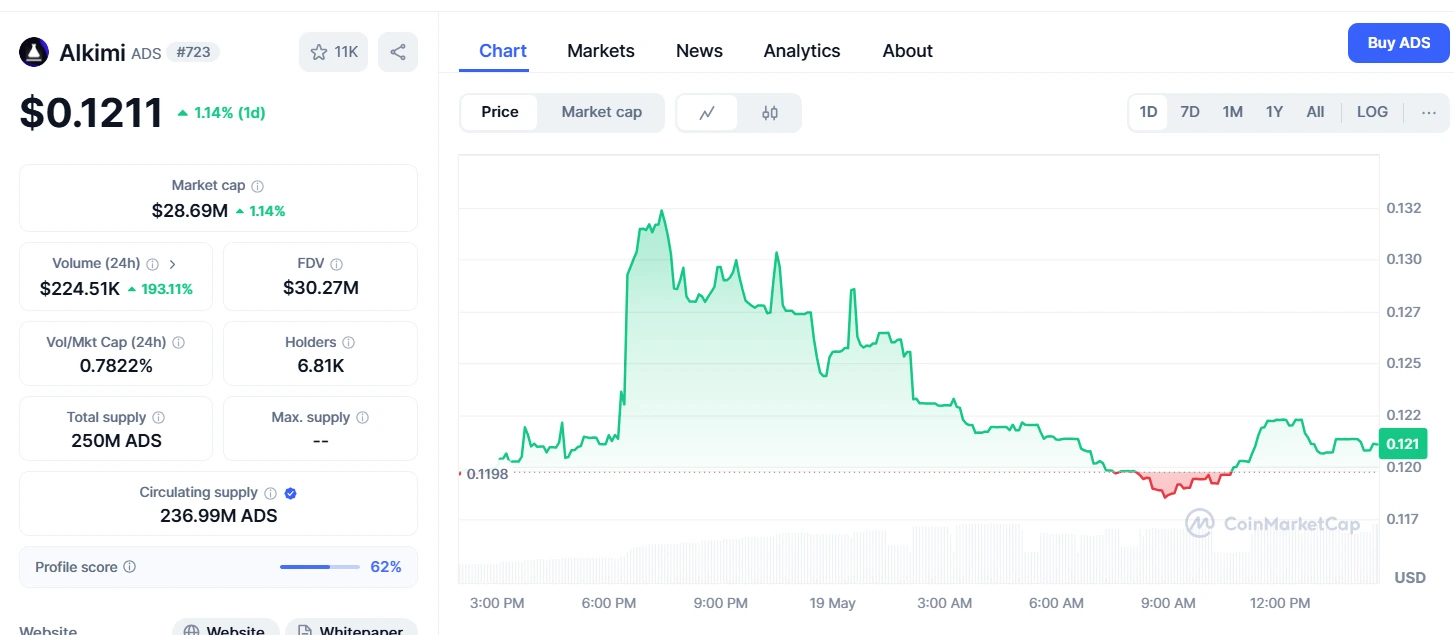Click the verified badge on Circulating supply
Image resolution: width=1454 pixels, height=635 pixels.
291,493
